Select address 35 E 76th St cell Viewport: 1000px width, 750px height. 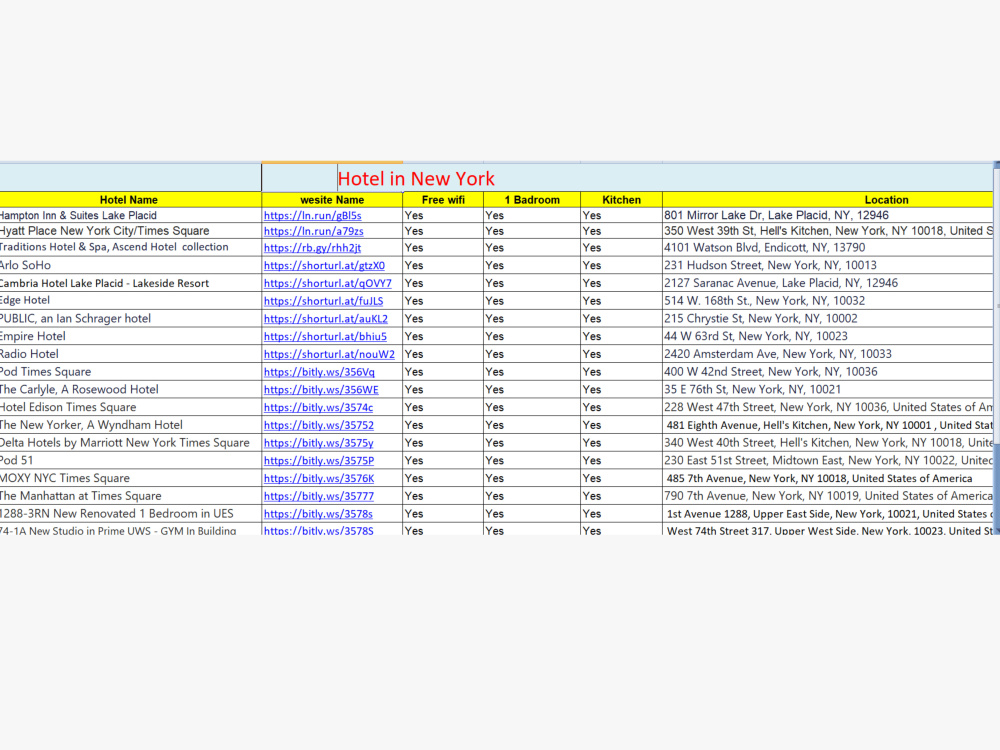tap(828, 390)
